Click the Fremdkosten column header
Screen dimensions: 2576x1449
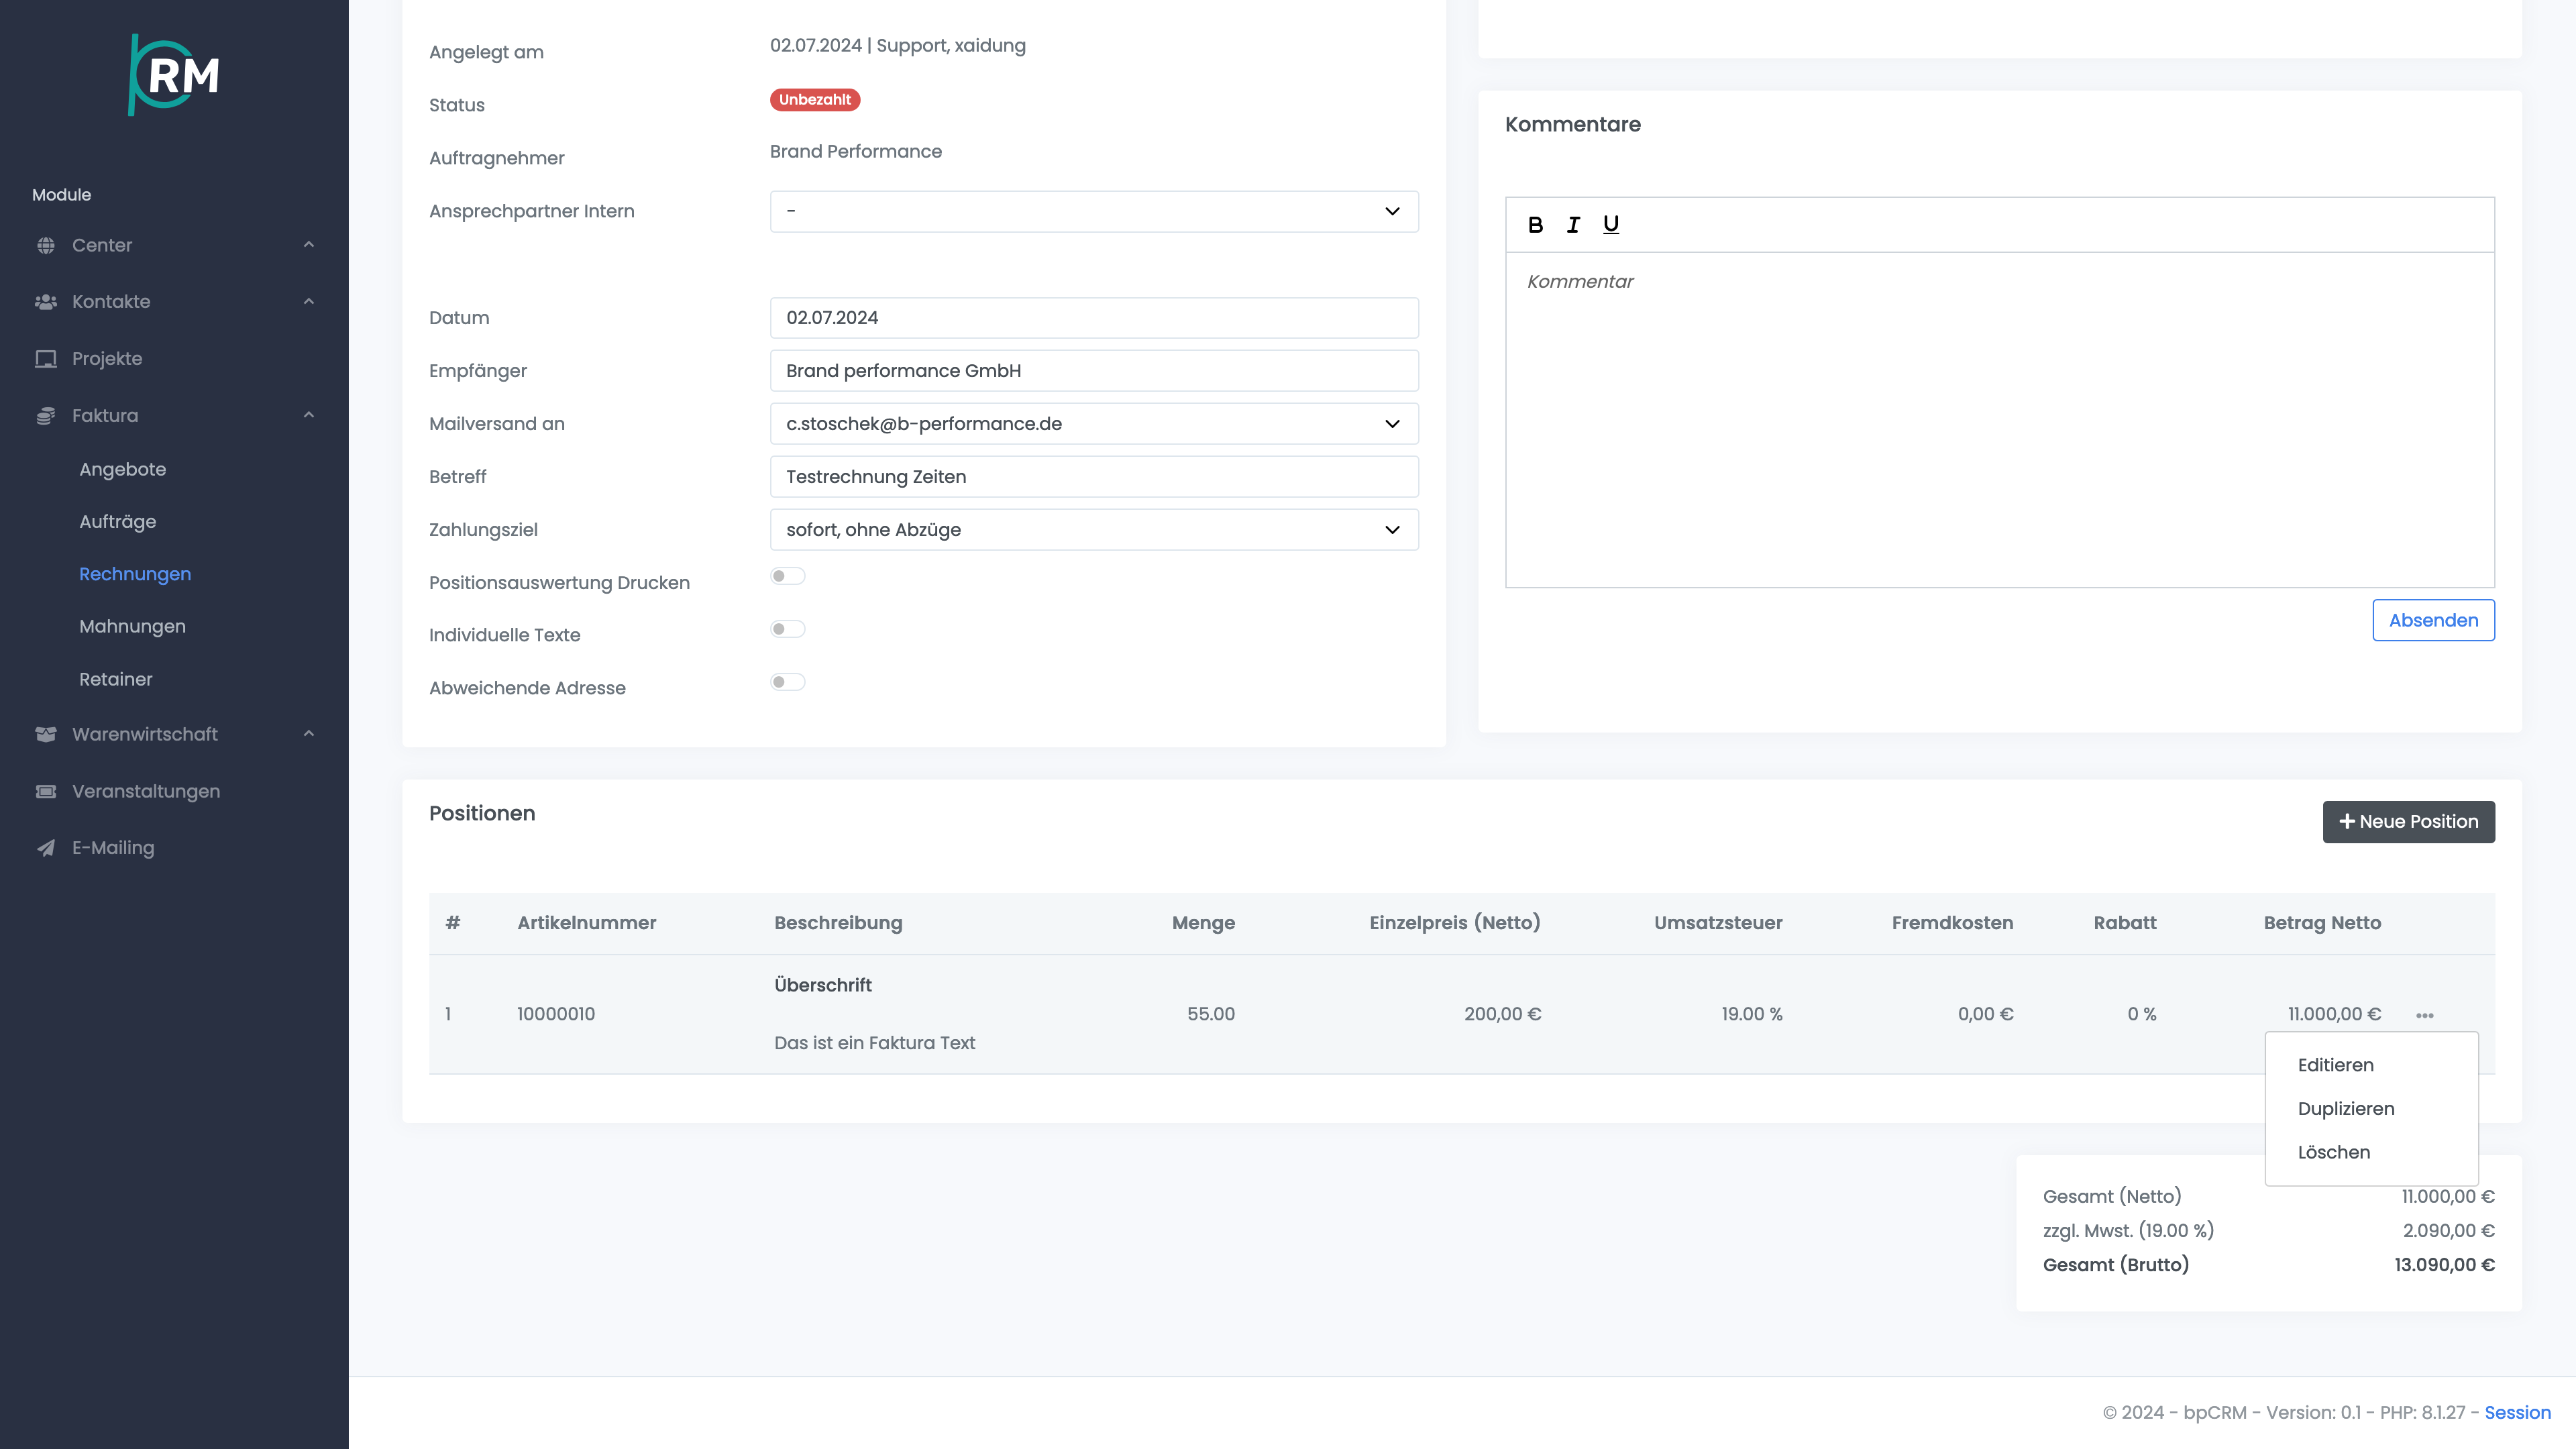pos(1952,923)
